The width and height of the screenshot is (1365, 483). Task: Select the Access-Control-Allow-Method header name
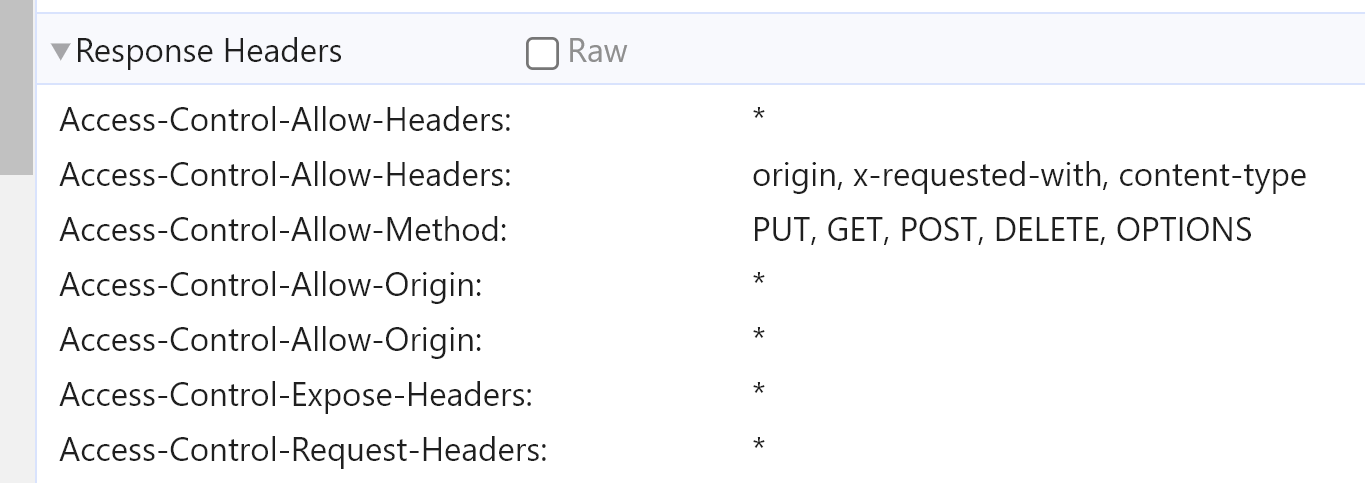[283, 230]
